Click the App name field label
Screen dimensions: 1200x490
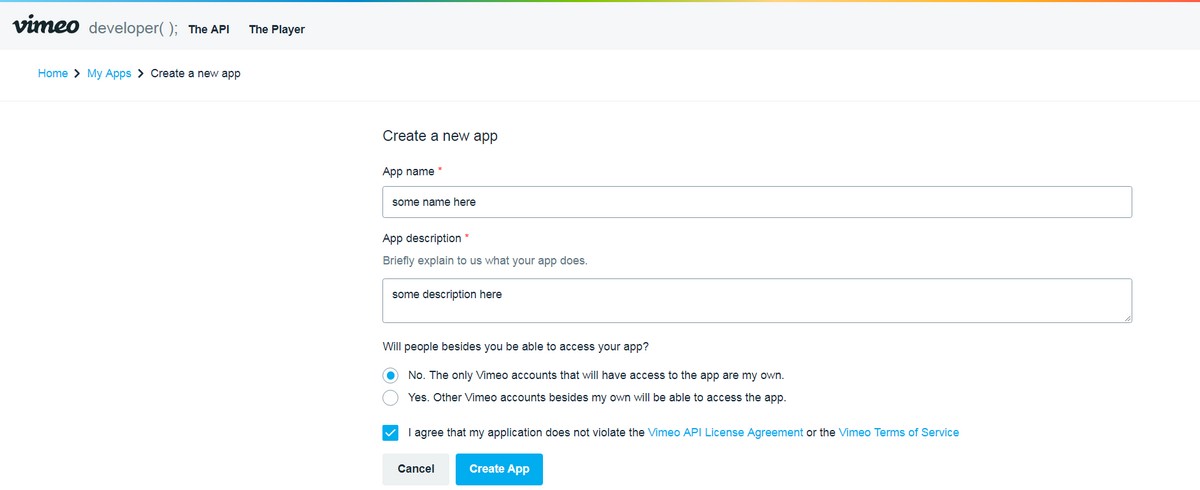(408, 172)
